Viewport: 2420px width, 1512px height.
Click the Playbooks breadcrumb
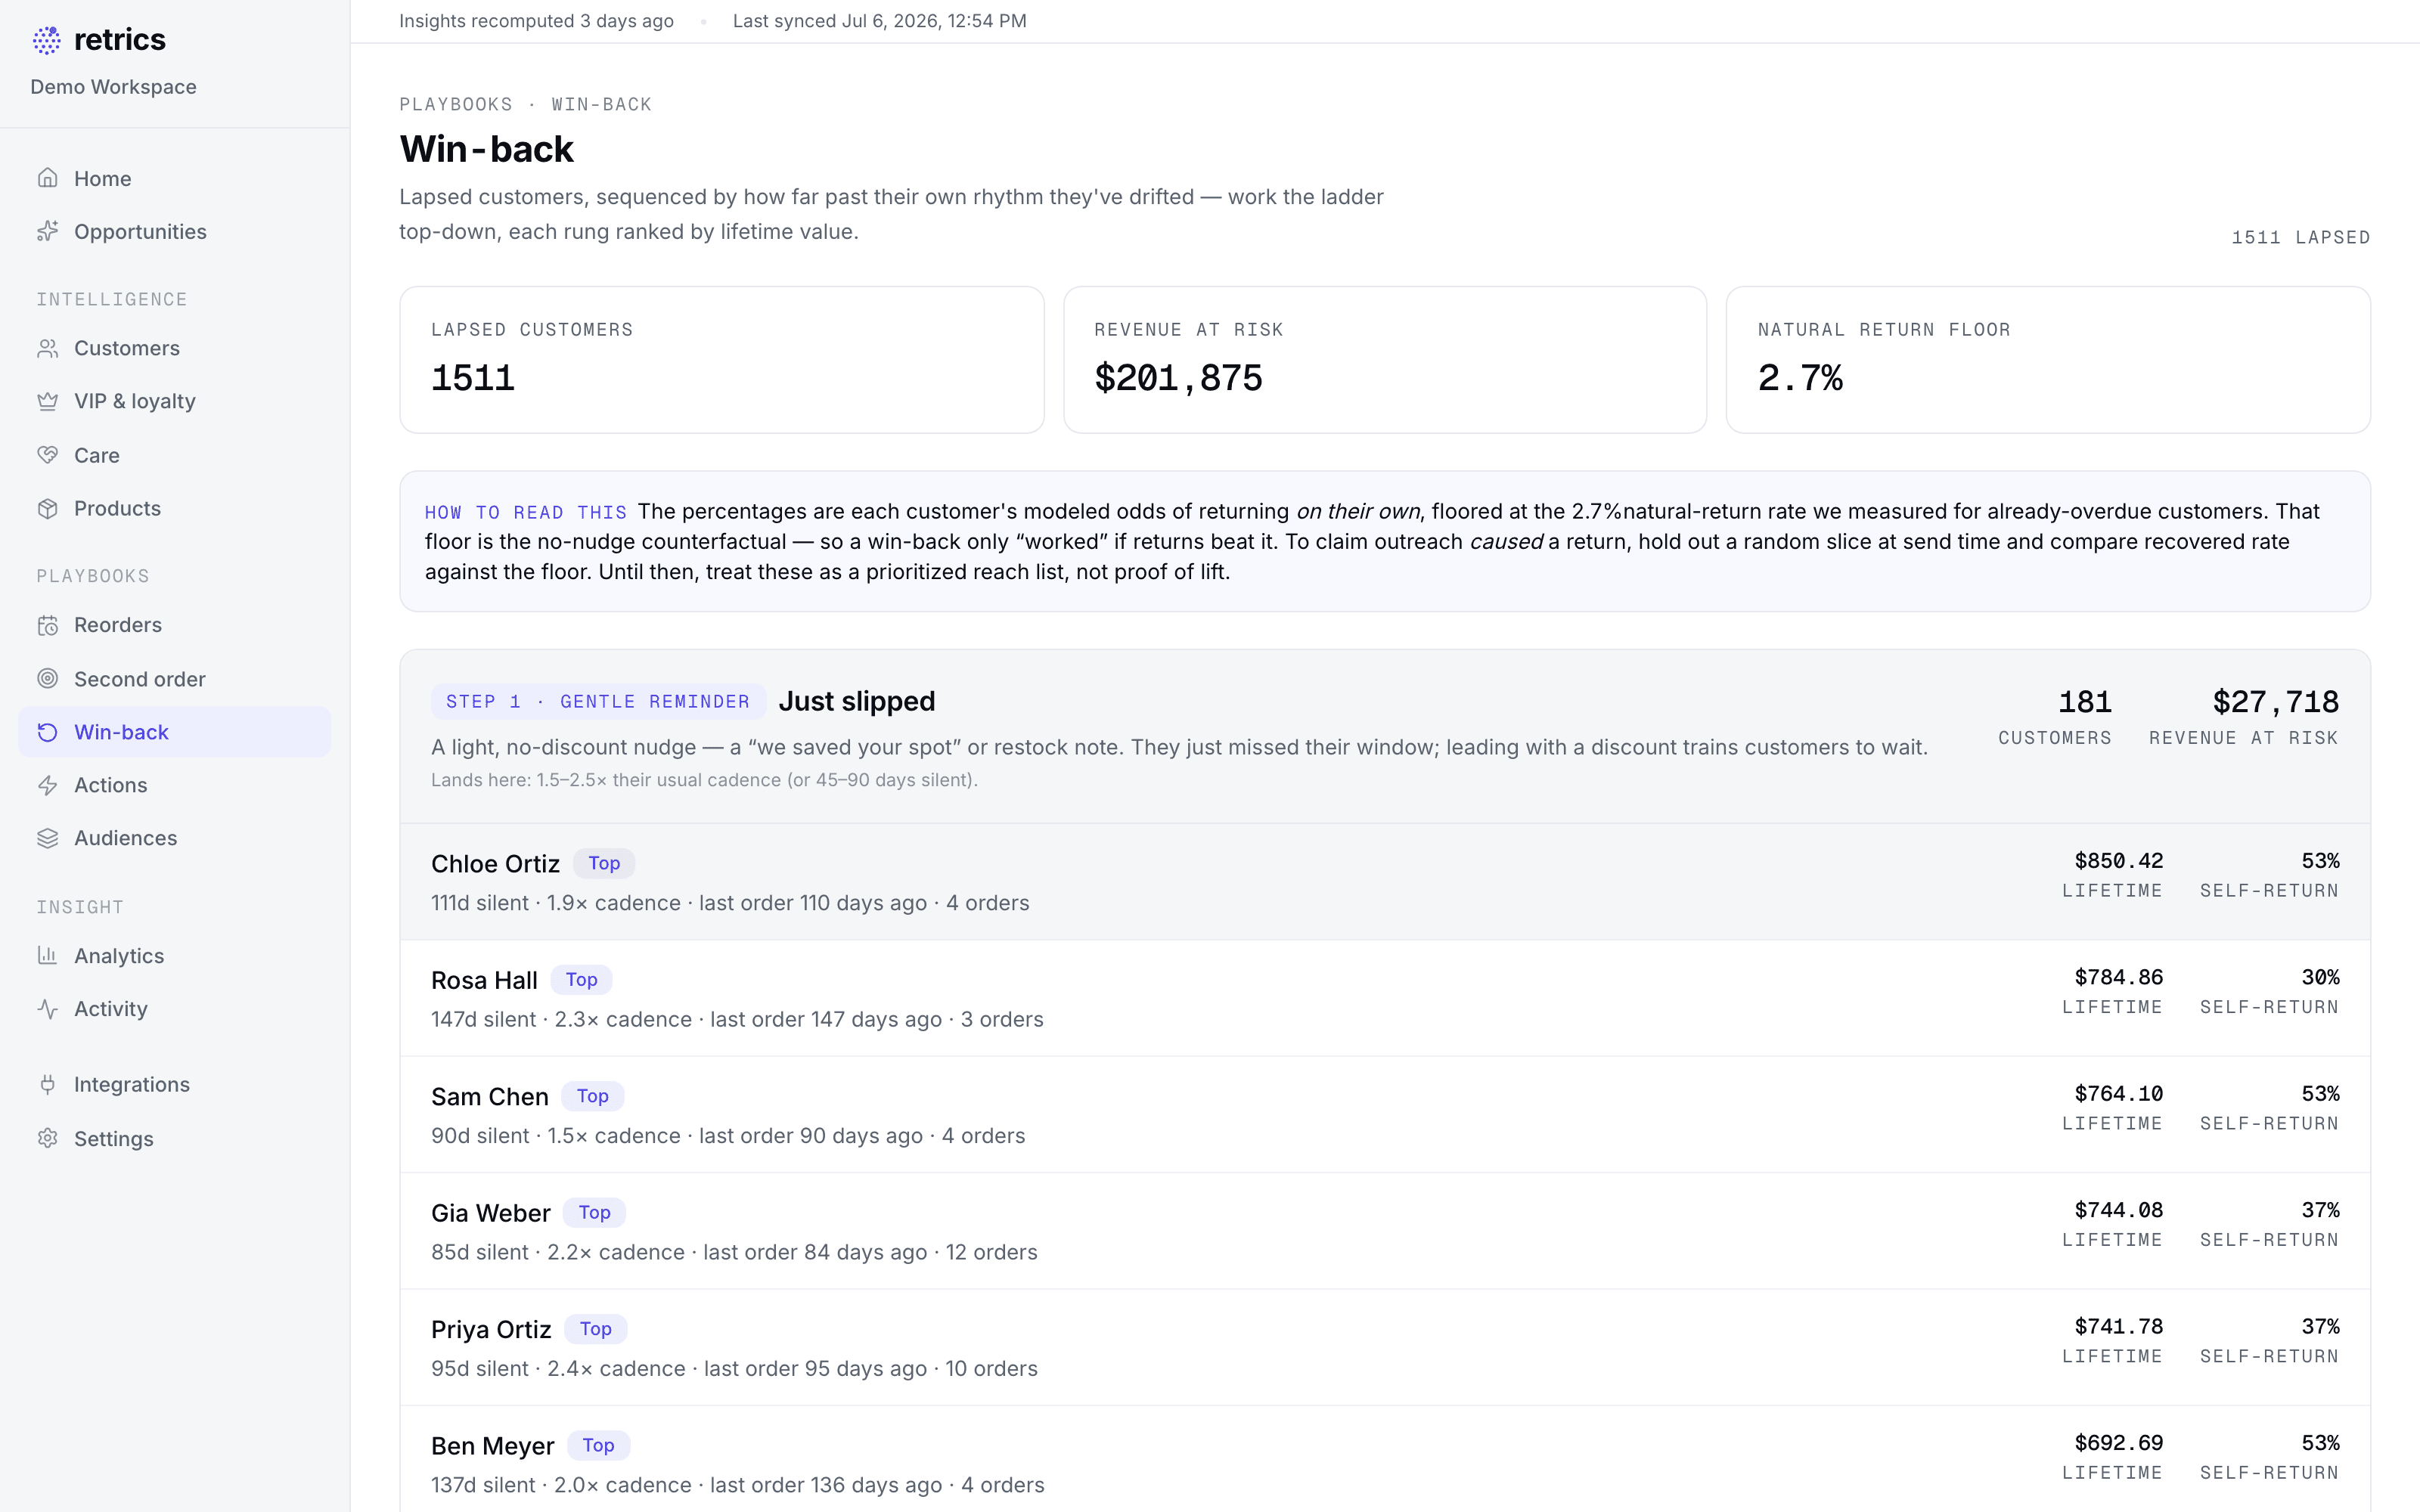coord(456,104)
